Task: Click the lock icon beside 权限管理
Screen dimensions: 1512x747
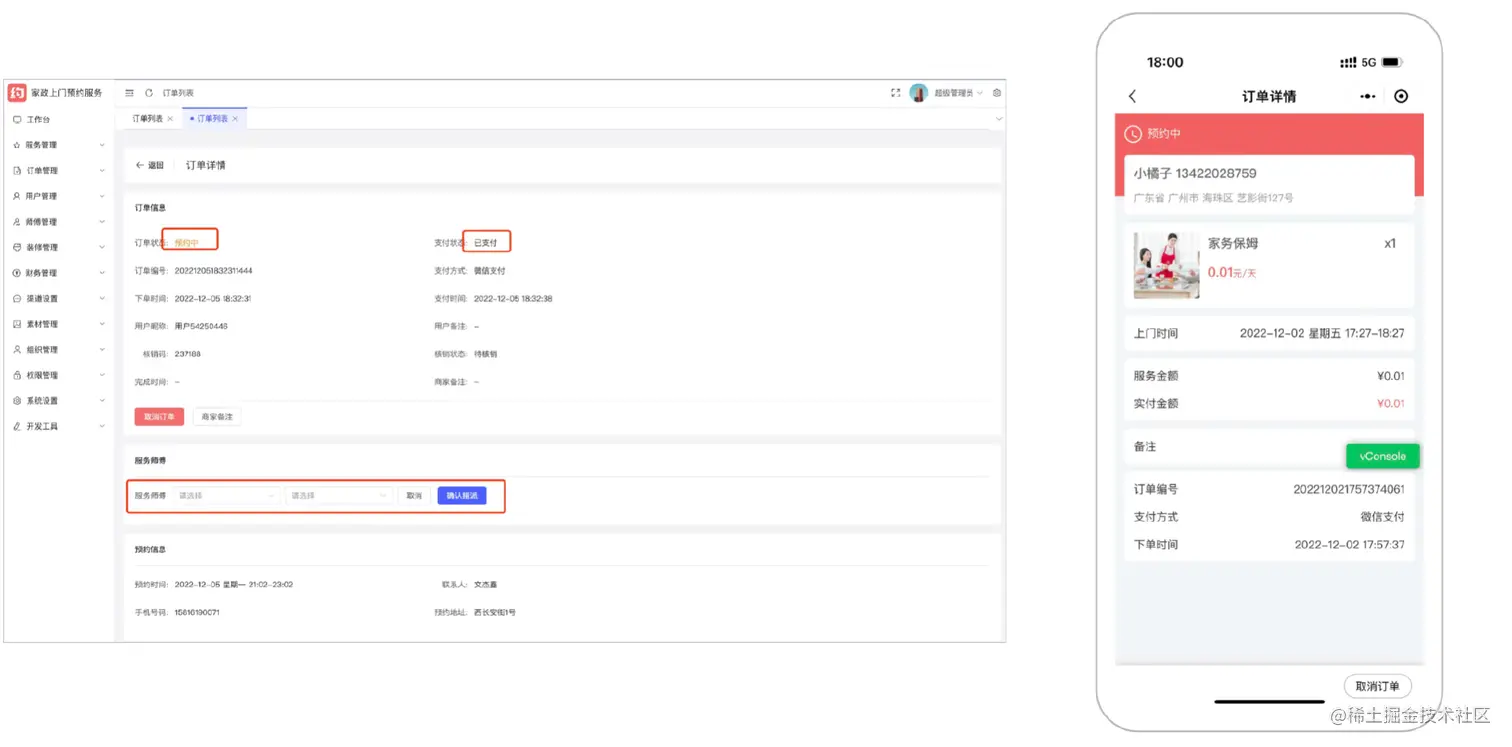Action: [17, 376]
